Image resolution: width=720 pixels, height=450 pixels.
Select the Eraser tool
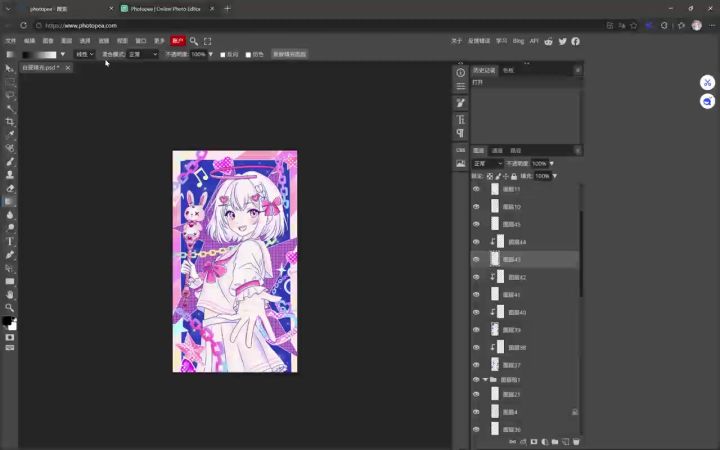pyautogui.click(x=9, y=188)
